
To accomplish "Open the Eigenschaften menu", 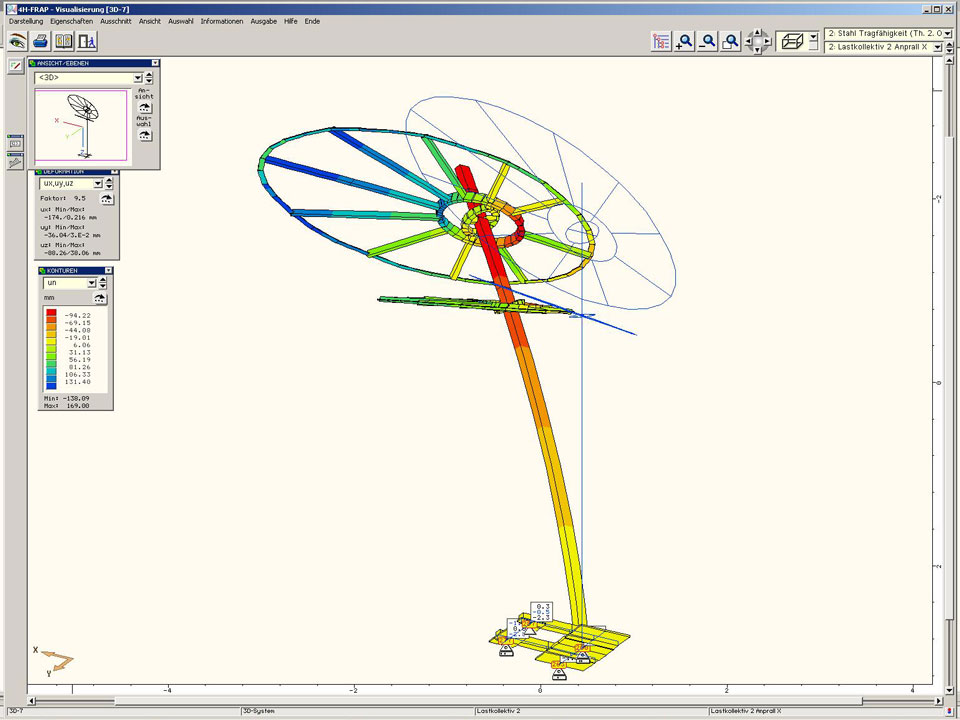I will (x=71, y=21).
